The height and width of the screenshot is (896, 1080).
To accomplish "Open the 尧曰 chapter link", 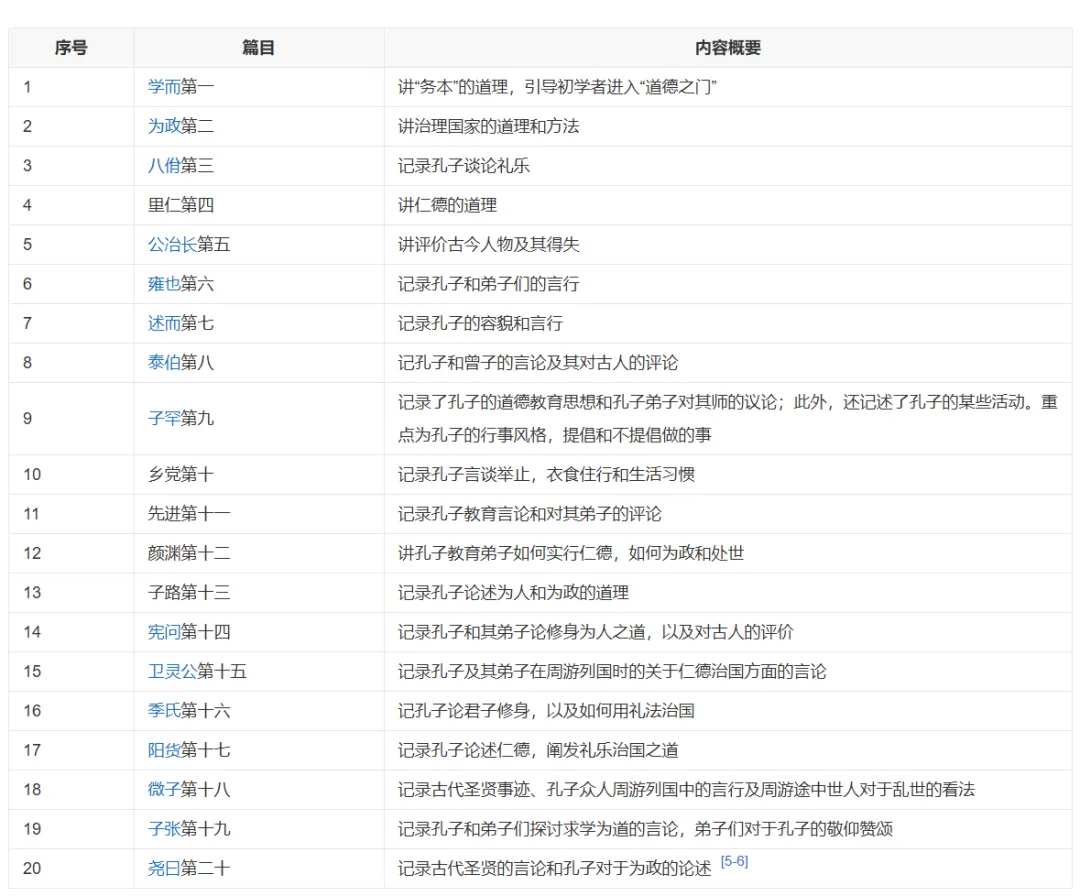I will pos(164,868).
